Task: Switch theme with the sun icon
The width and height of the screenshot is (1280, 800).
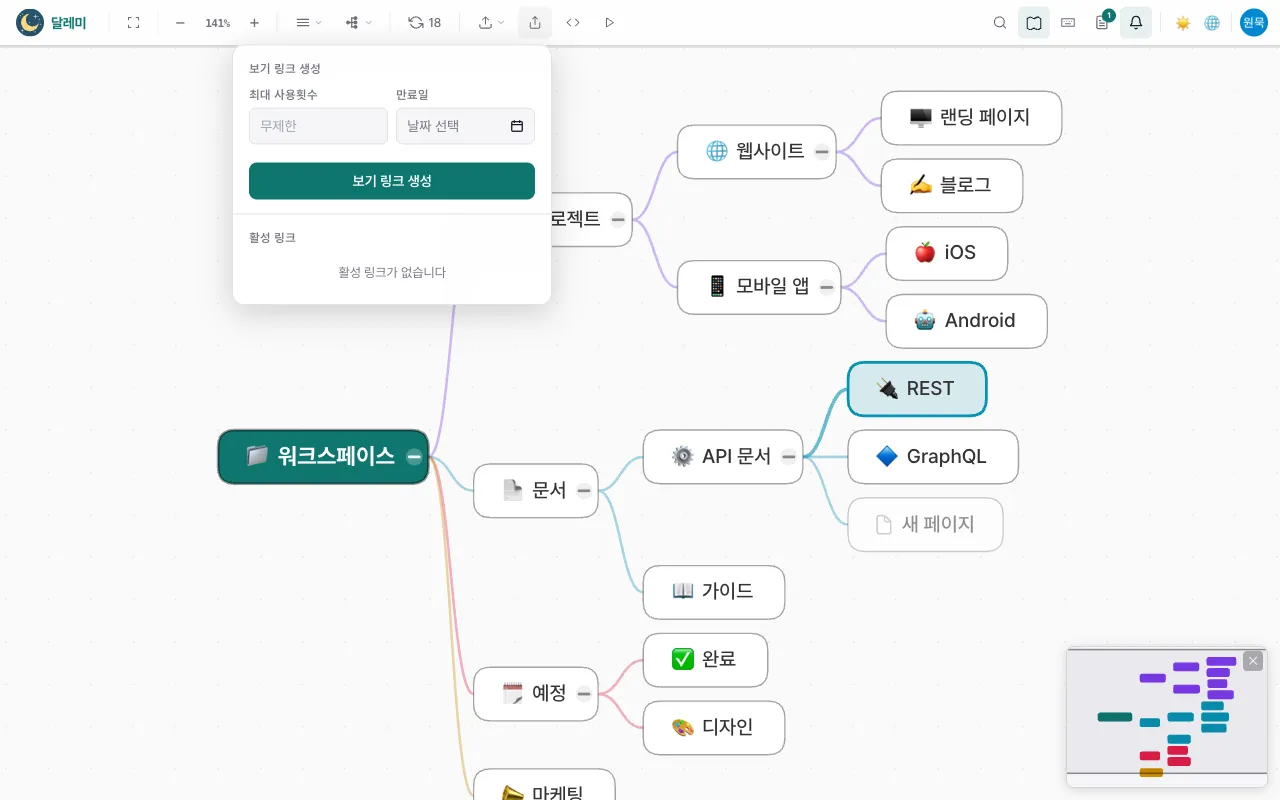Action: (1183, 22)
